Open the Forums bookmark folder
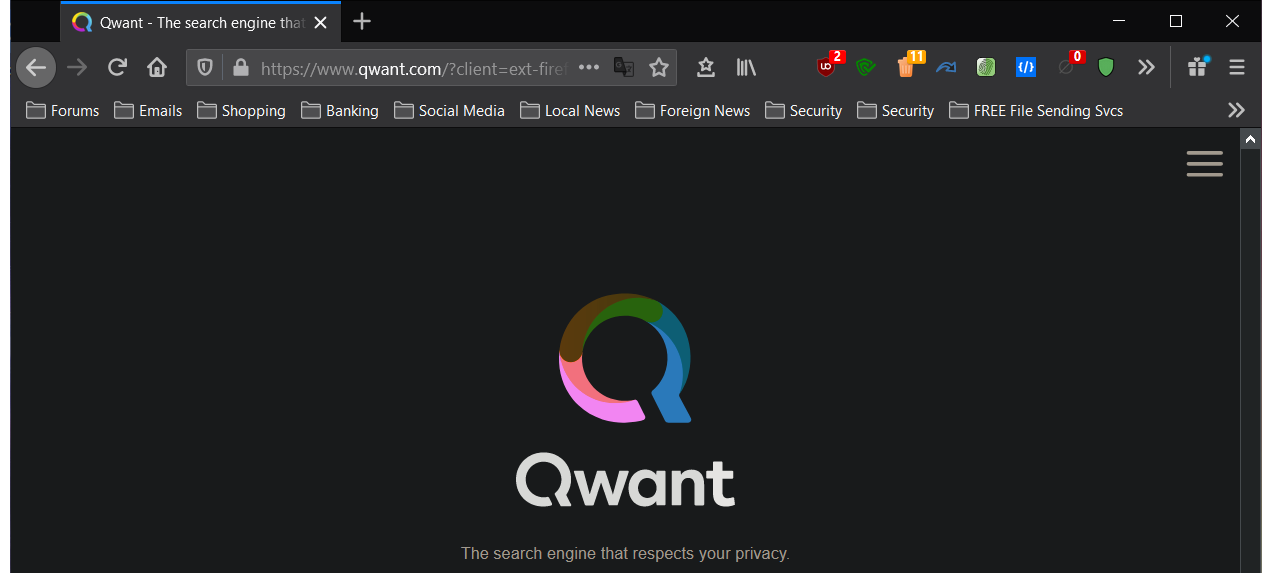The image size is (1280, 573). (x=63, y=111)
